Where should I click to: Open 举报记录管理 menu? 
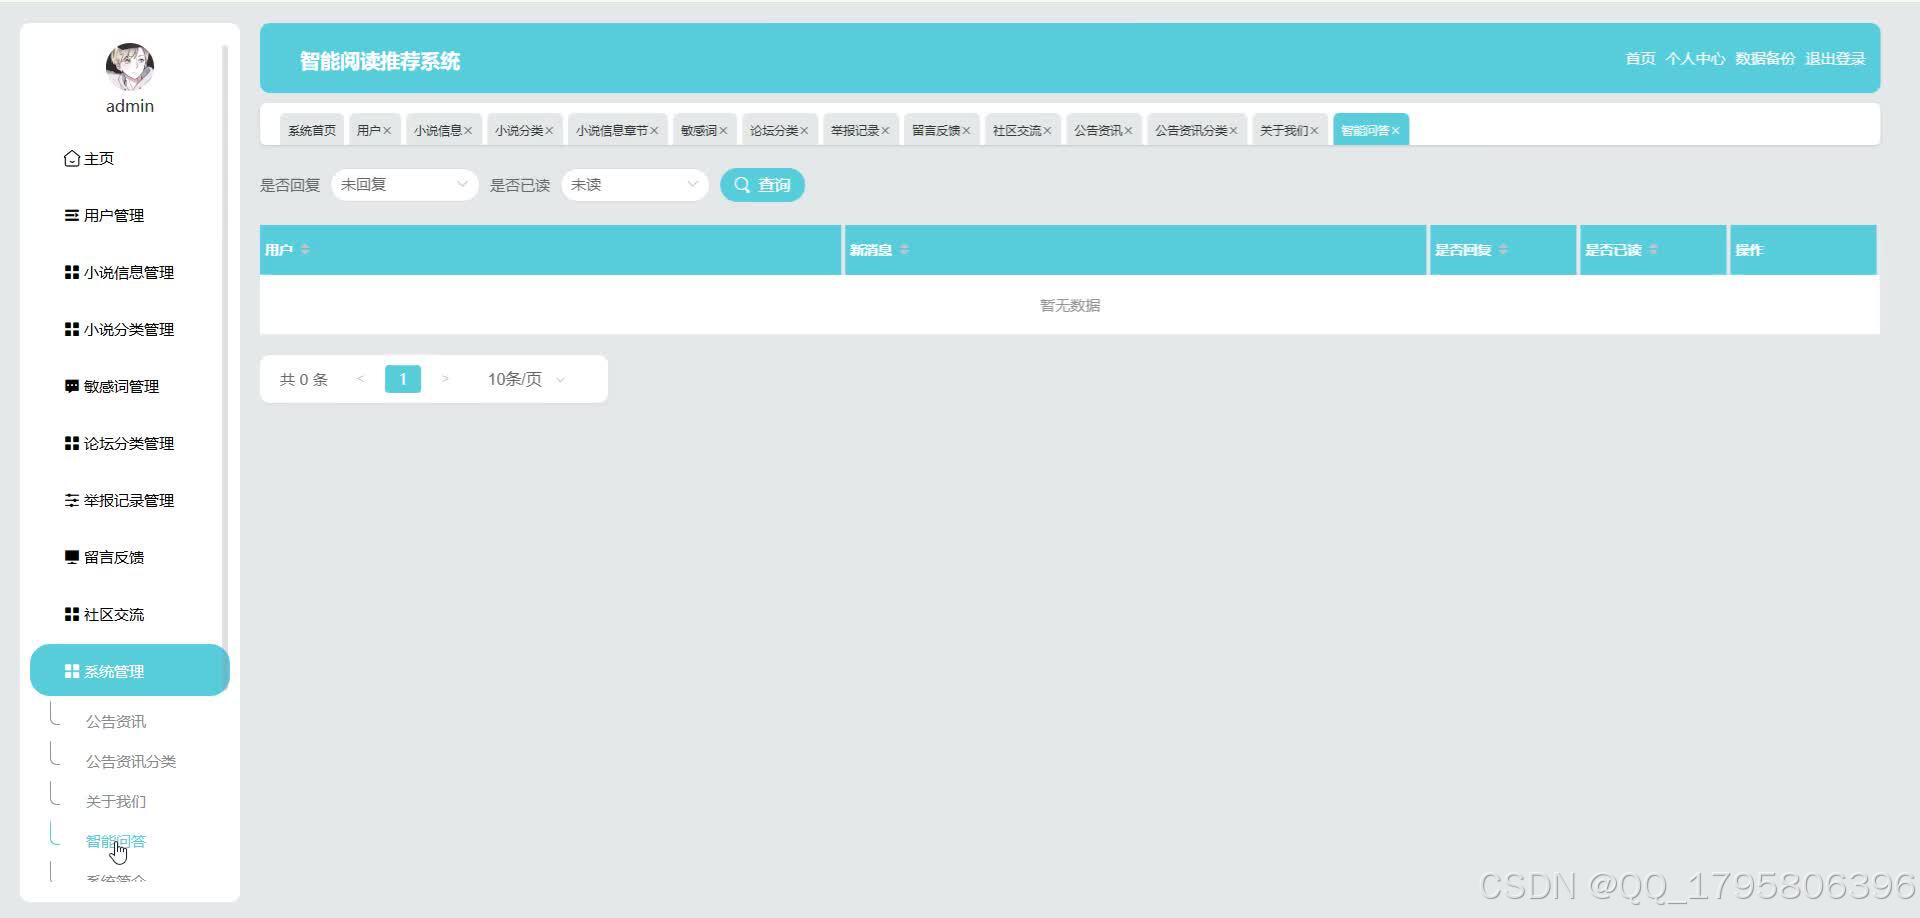[120, 500]
